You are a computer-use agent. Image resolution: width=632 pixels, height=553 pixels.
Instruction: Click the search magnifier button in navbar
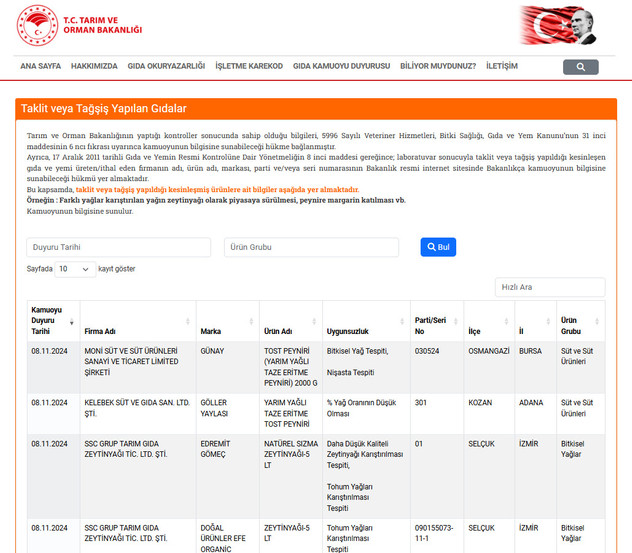click(x=580, y=67)
